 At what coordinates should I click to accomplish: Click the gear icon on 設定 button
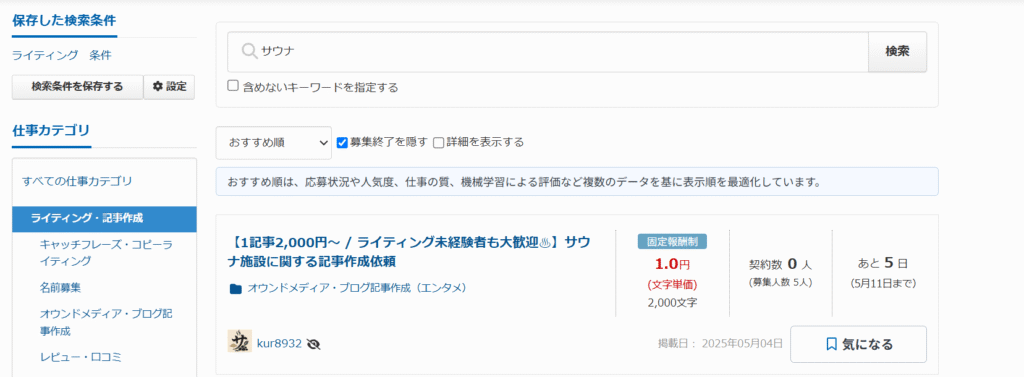[157, 86]
